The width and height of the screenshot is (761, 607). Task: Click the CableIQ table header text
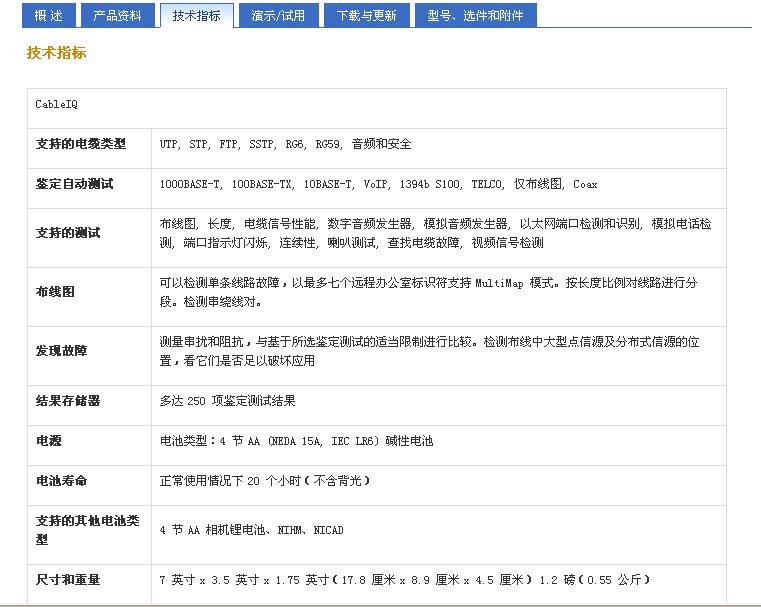point(56,104)
